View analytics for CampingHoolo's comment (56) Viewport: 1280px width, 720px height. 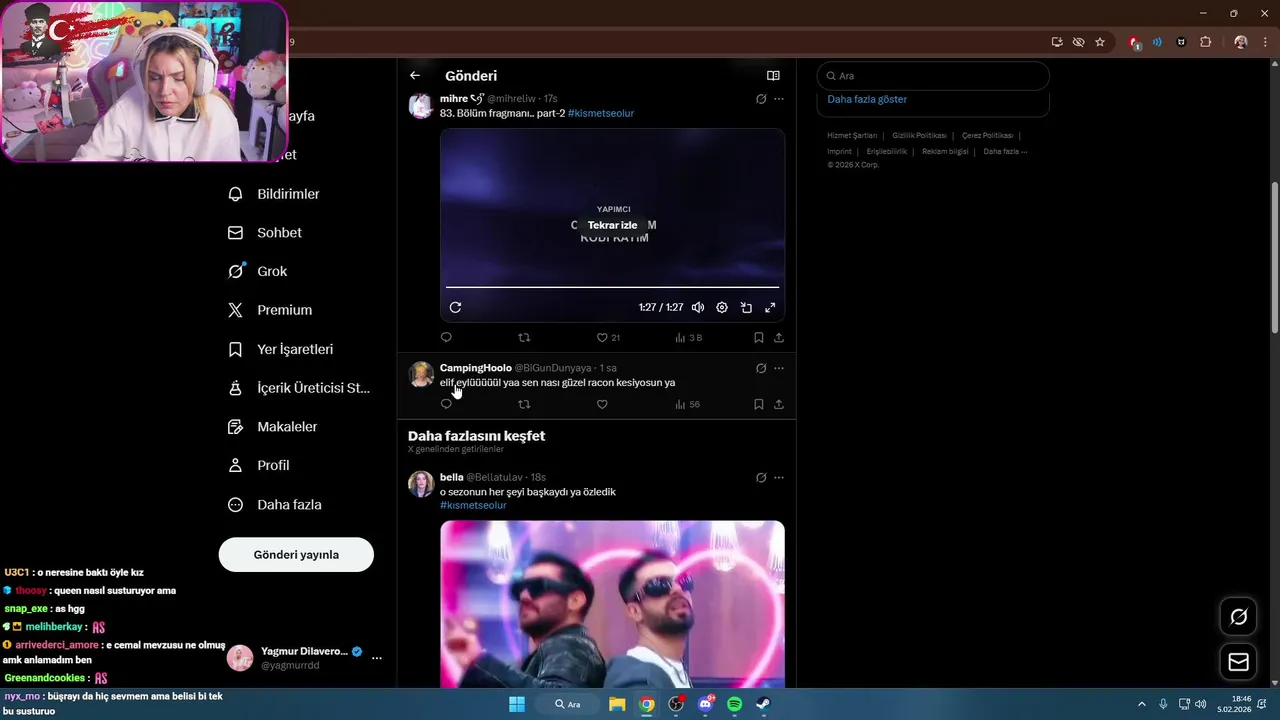pyautogui.click(x=687, y=405)
